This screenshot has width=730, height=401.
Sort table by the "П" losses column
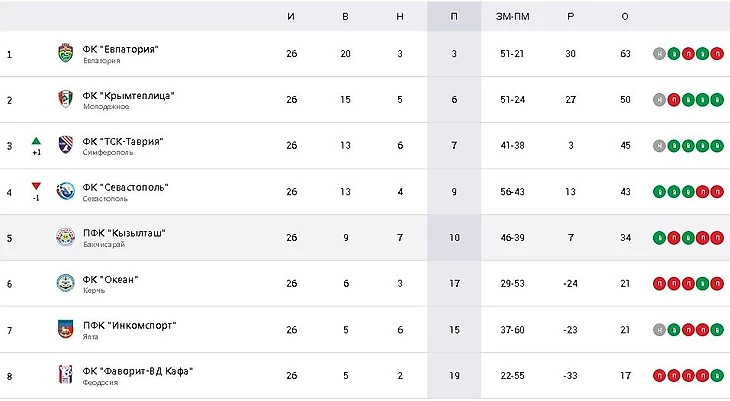[453, 17]
